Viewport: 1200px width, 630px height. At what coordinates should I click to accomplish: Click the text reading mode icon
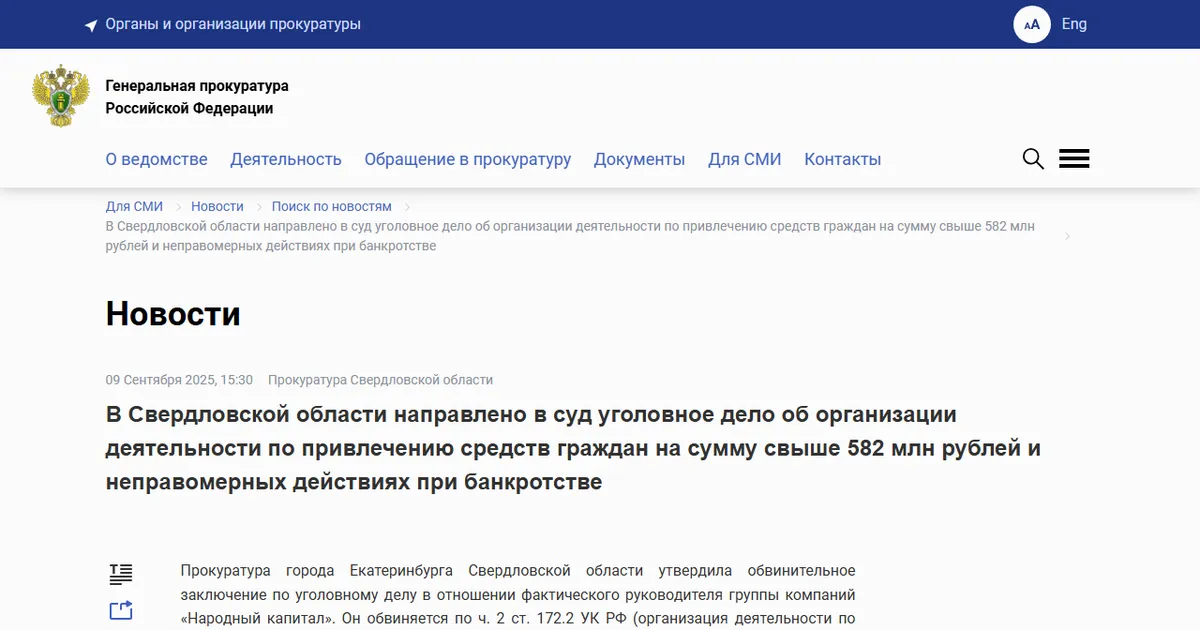pyautogui.click(x=121, y=573)
